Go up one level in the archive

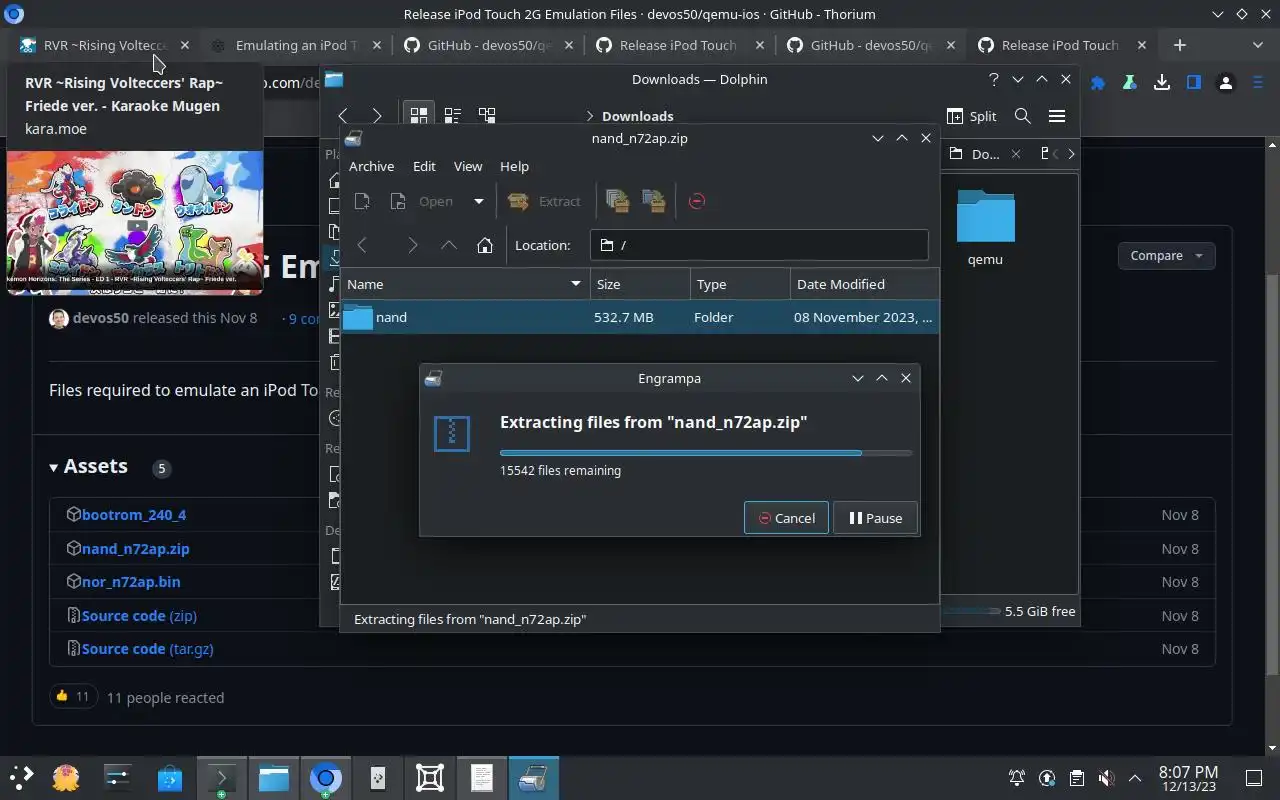(x=449, y=245)
